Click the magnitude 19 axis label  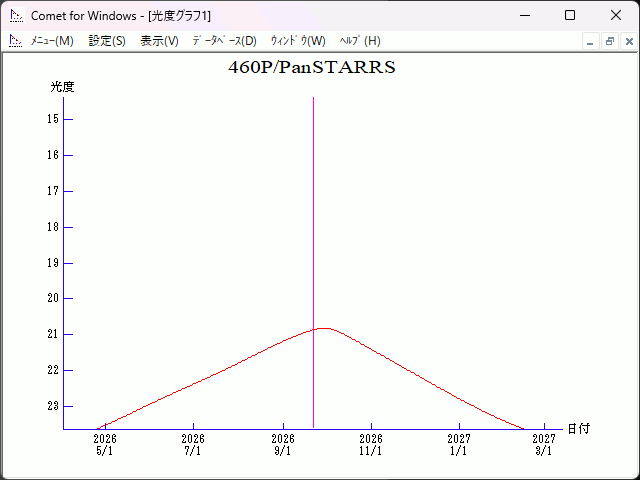53,263
